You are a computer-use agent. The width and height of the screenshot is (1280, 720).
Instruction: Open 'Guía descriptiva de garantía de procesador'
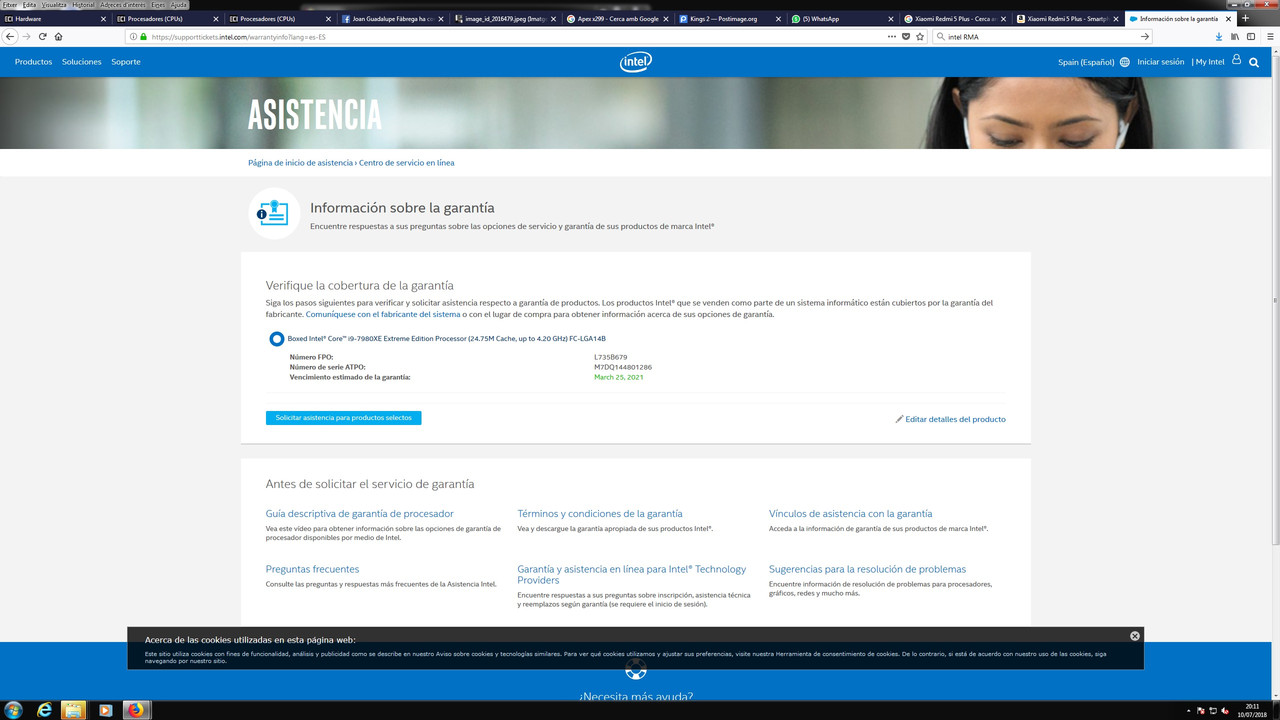point(359,514)
